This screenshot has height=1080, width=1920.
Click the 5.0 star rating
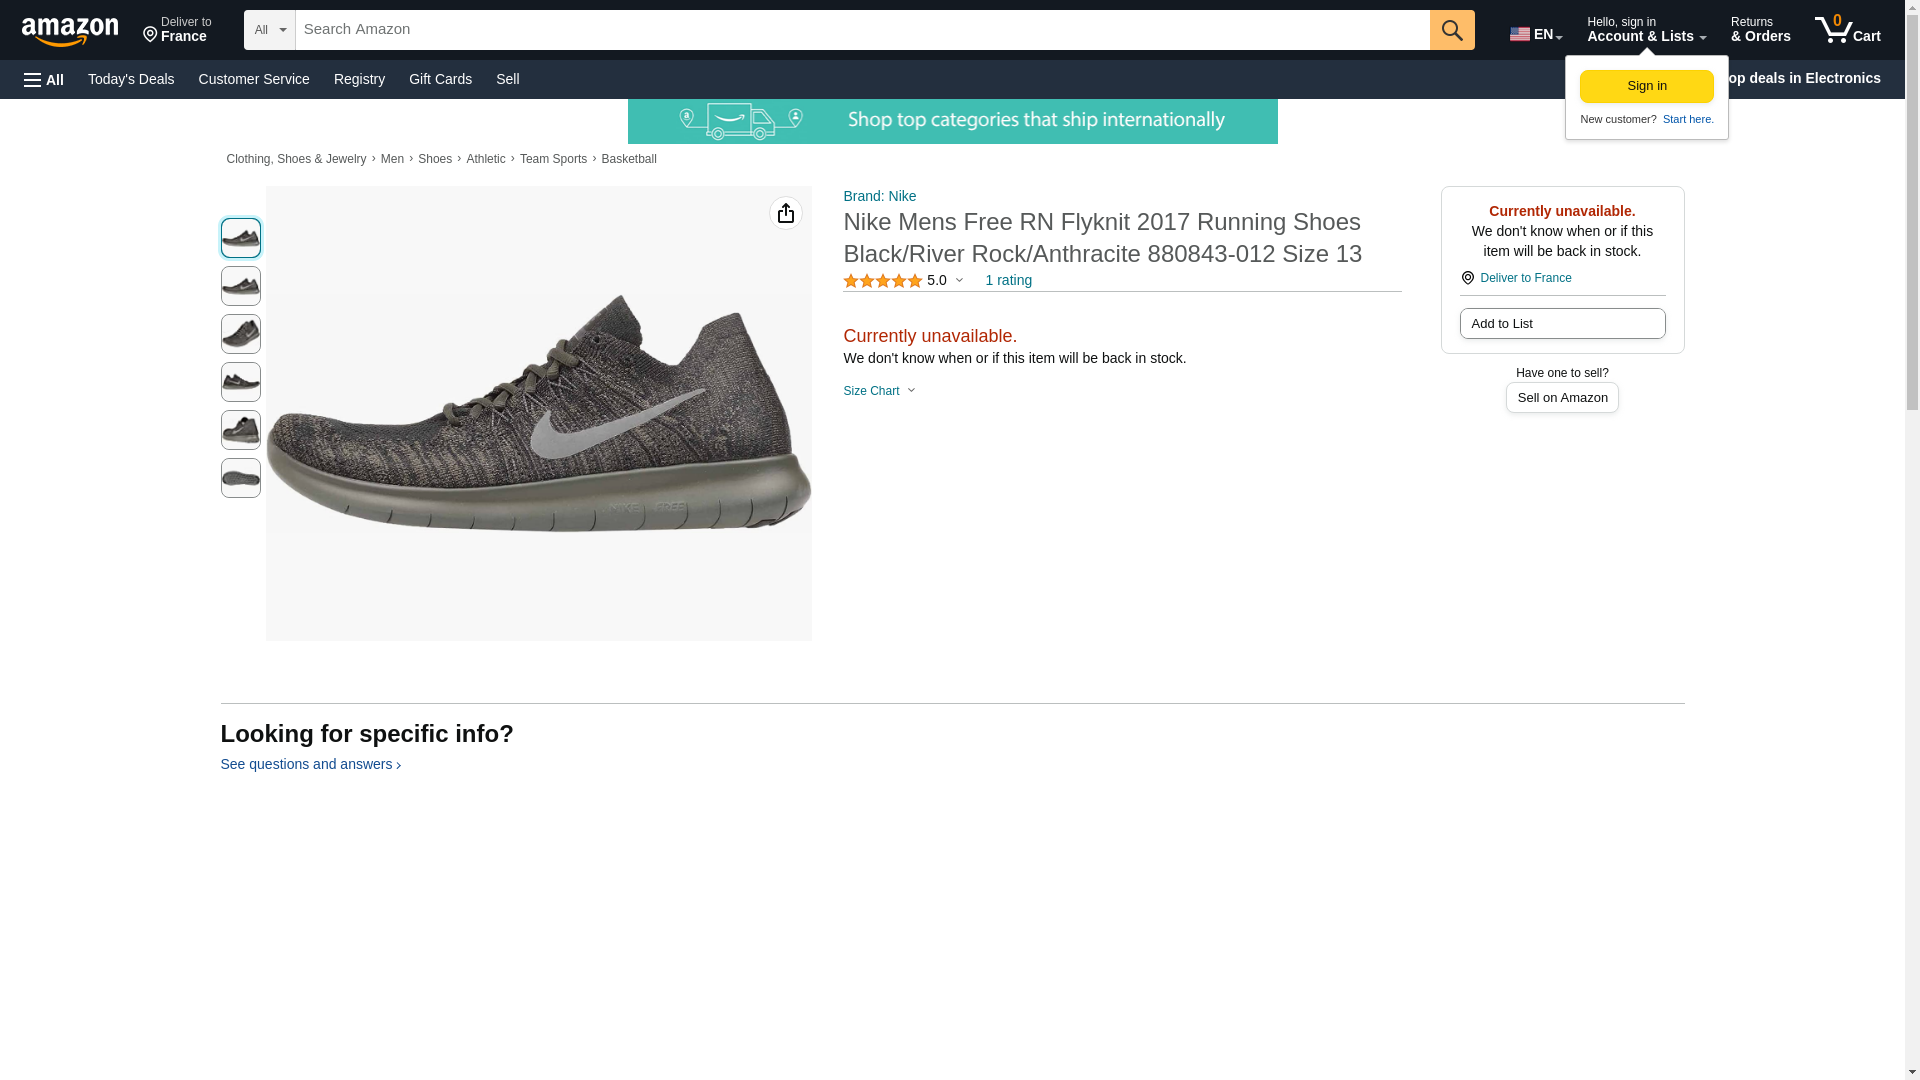point(902,281)
